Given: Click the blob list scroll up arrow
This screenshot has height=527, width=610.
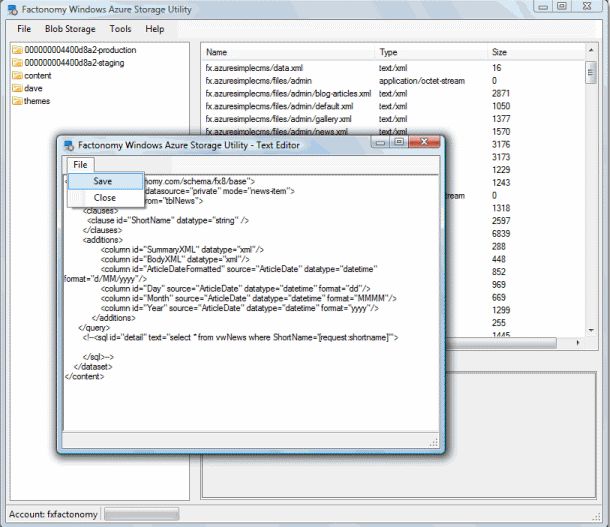Looking at the screenshot, I should 591,50.
